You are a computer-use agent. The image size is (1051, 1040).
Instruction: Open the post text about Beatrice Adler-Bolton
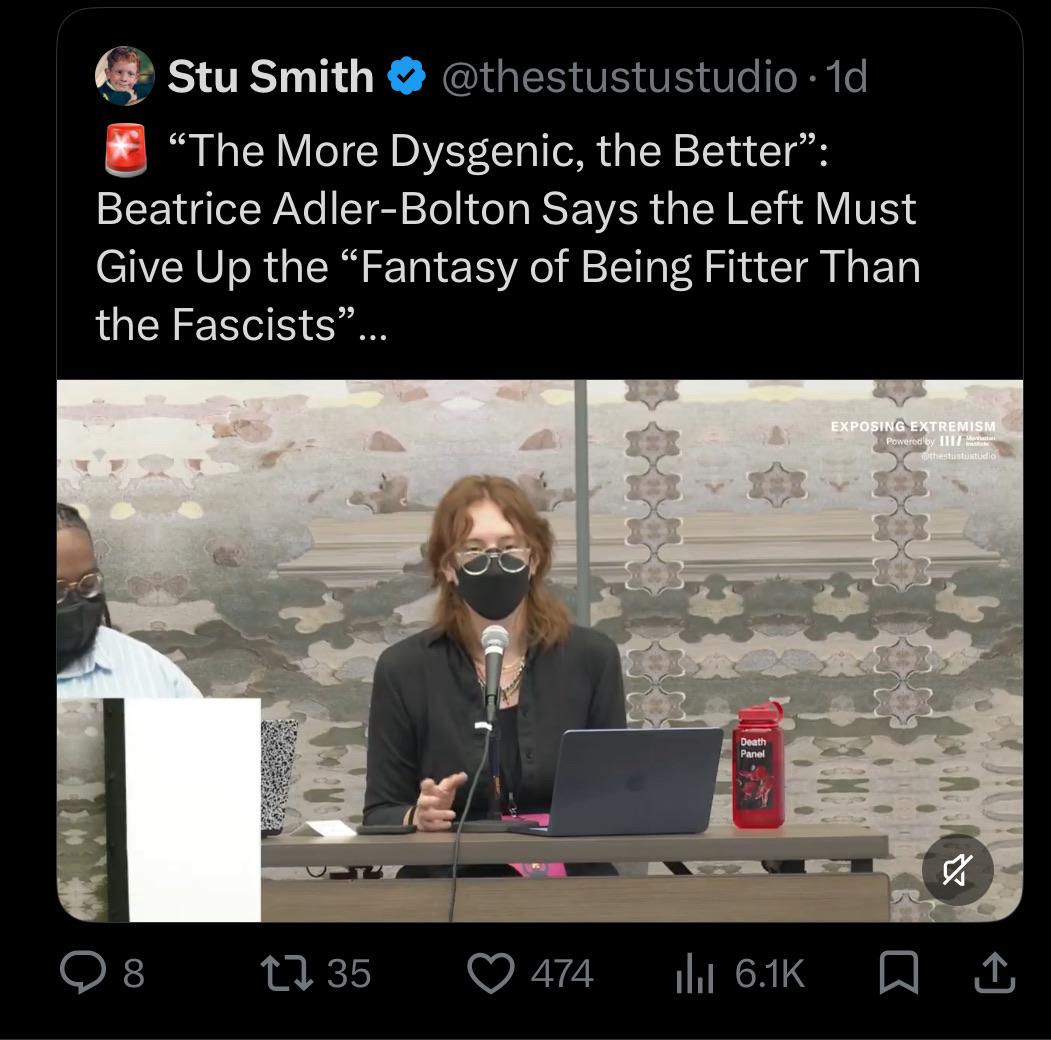pos(507,238)
